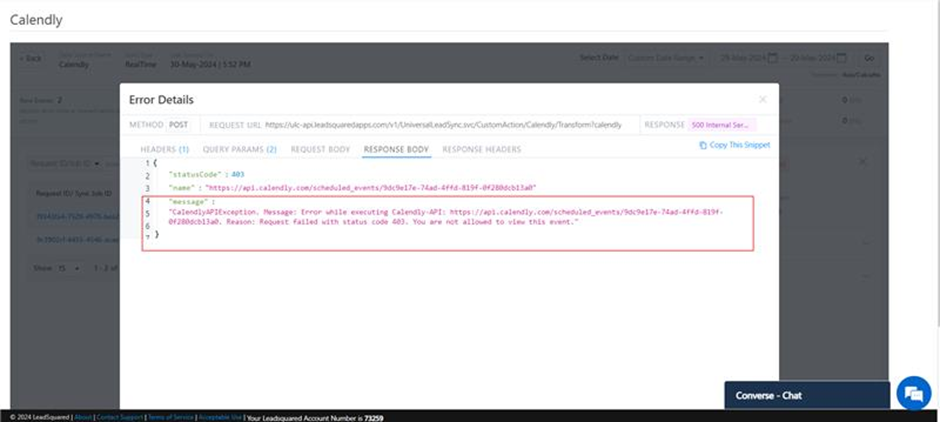Click Copy This Snippet link
Viewport: 940px width, 422px height.
coord(740,145)
